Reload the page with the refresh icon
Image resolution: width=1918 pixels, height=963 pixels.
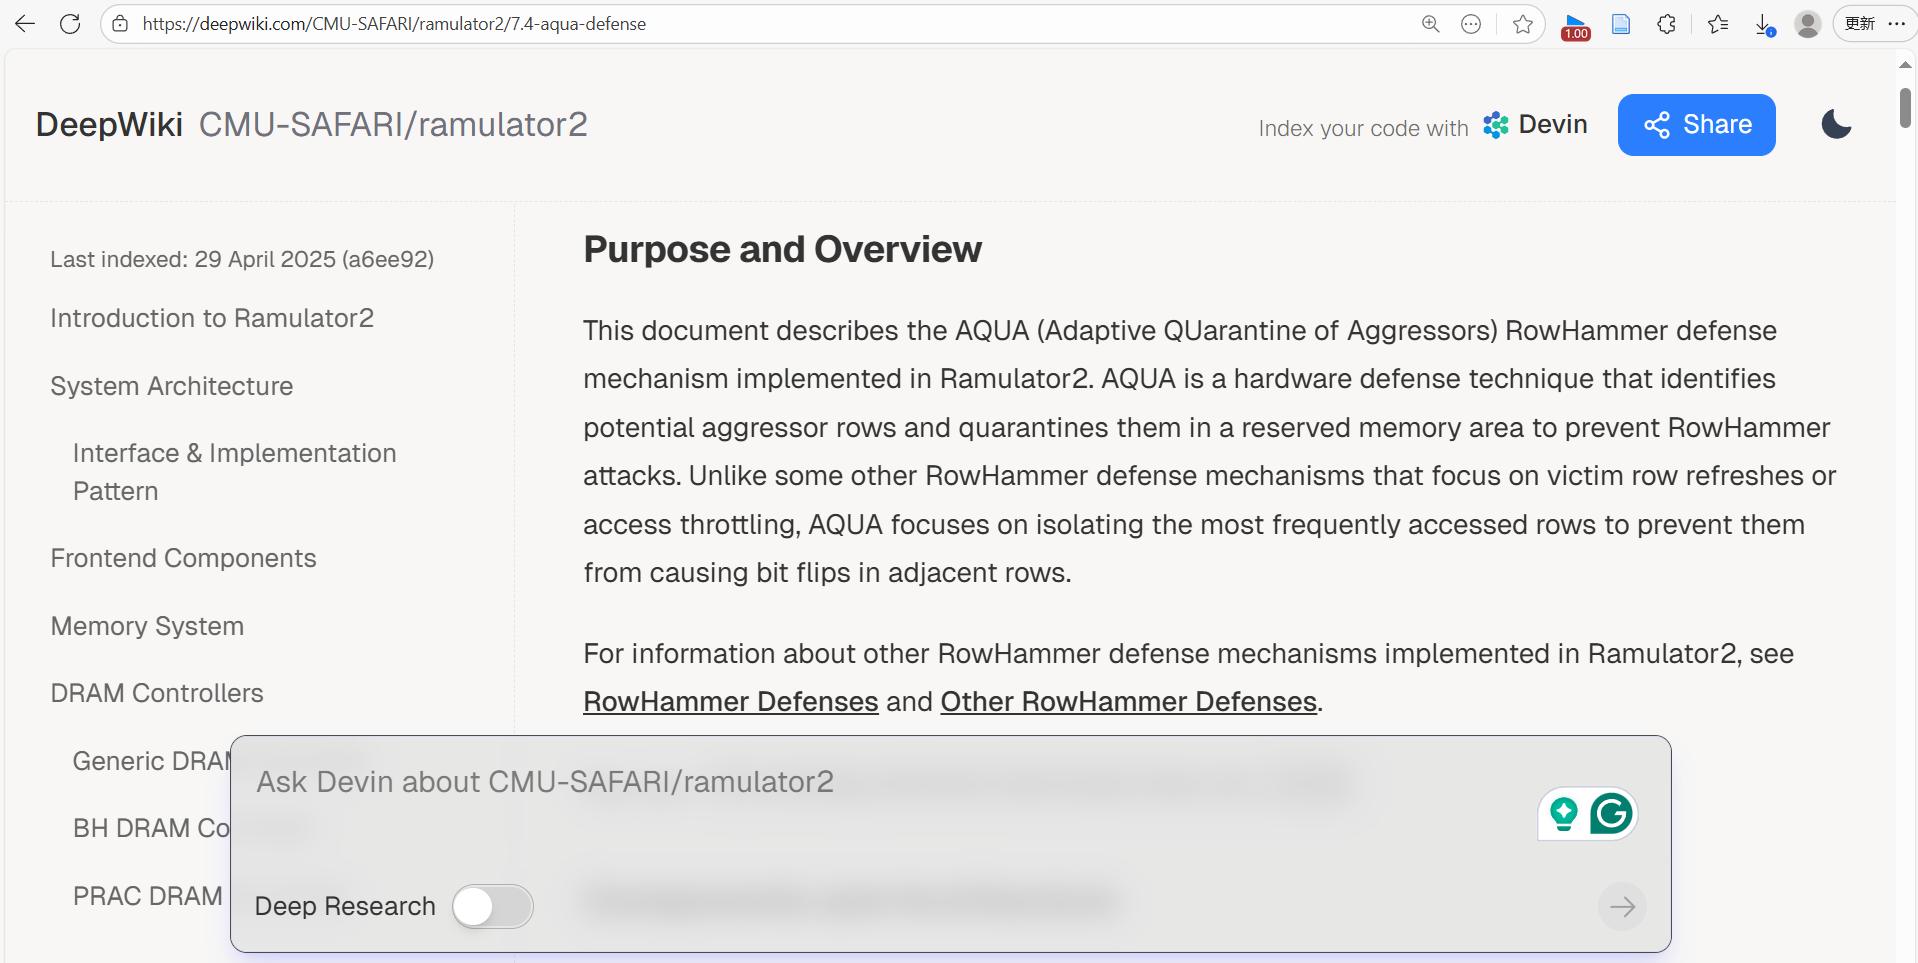pyautogui.click(x=70, y=24)
